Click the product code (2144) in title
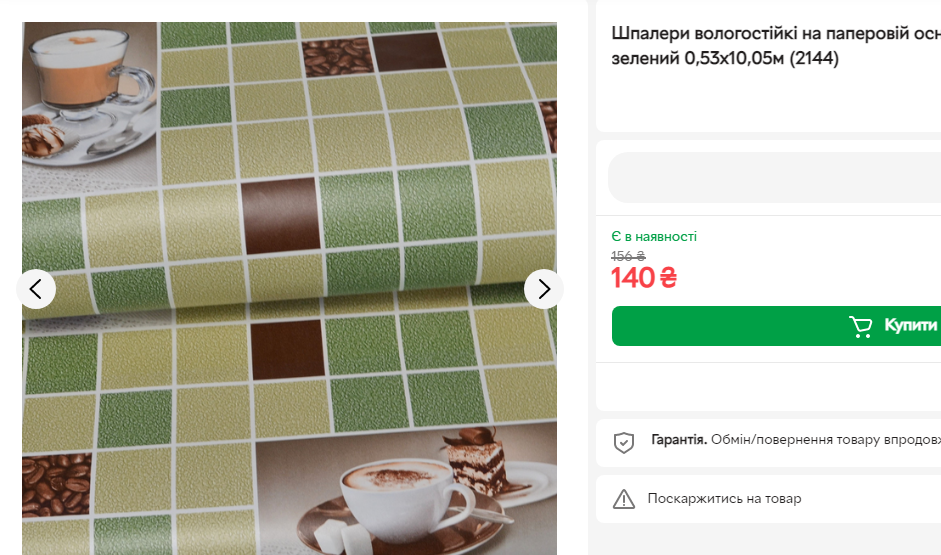Screen dimensions: 941x555 click(814, 58)
